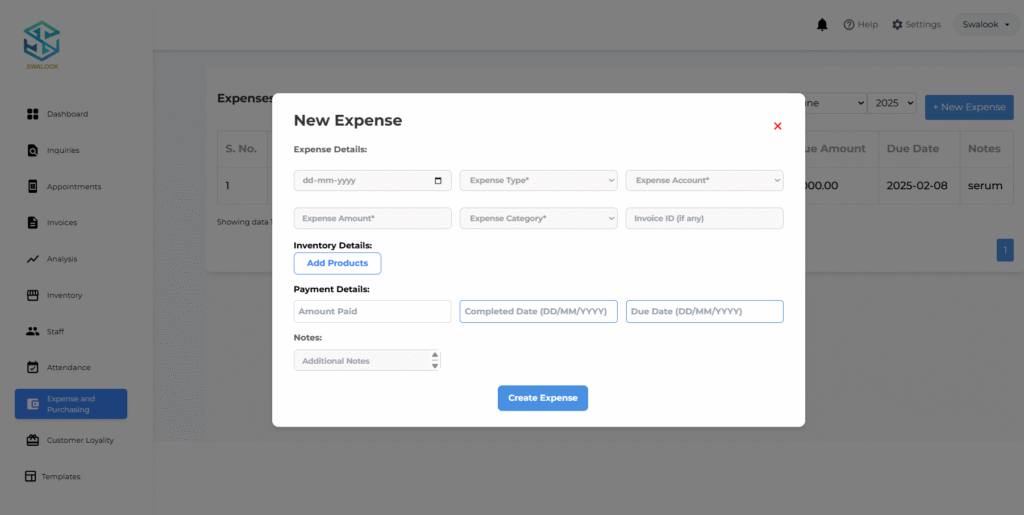Open the Swalook user account menu
This screenshot has width=1024, height=515.
[x=985, y=25]
